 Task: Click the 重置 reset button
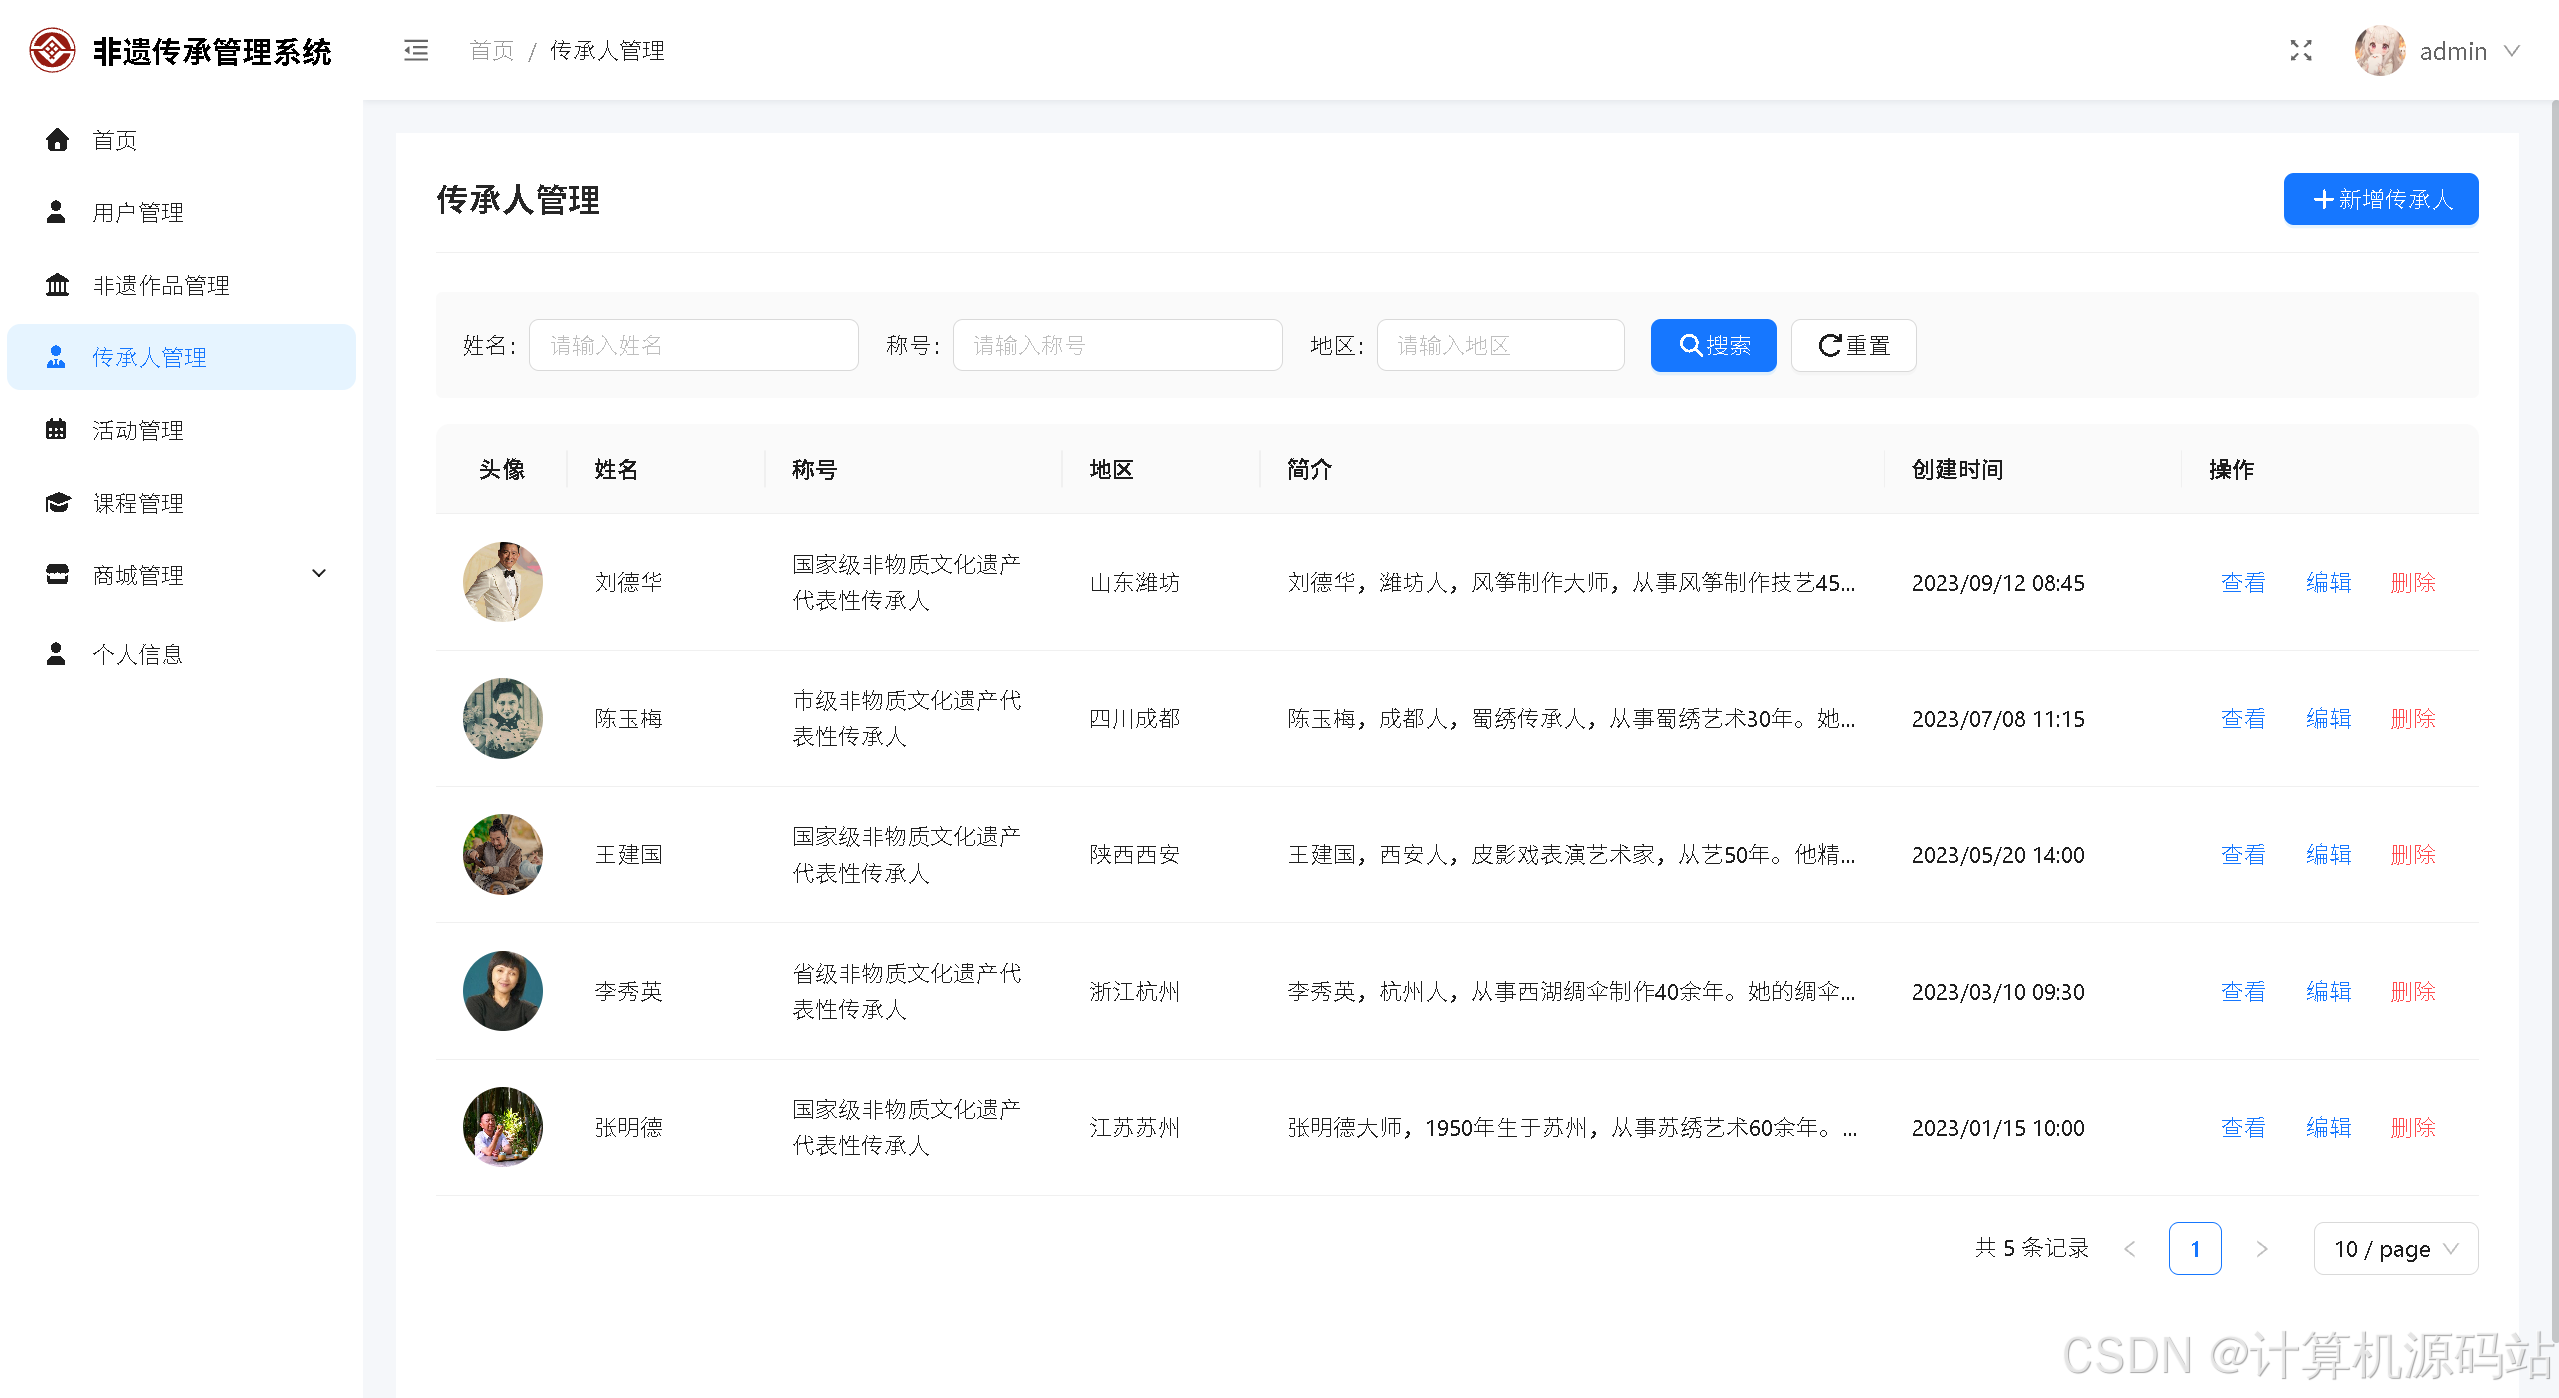pos(1853,345)
